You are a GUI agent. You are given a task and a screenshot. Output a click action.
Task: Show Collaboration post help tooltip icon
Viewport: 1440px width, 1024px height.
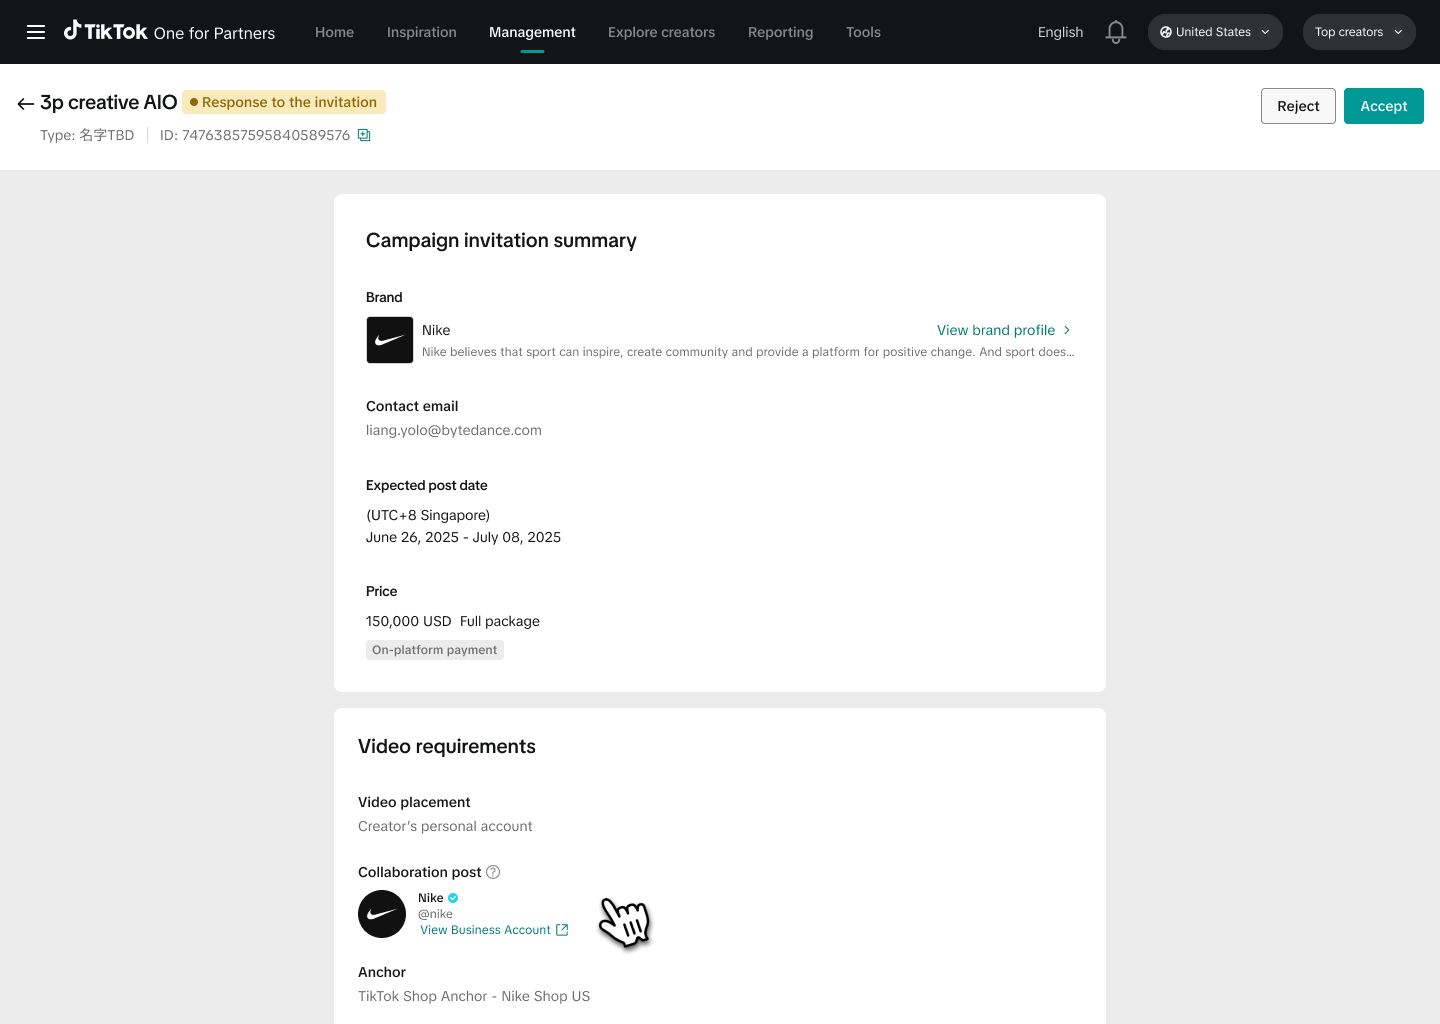[x=493, y=872]
